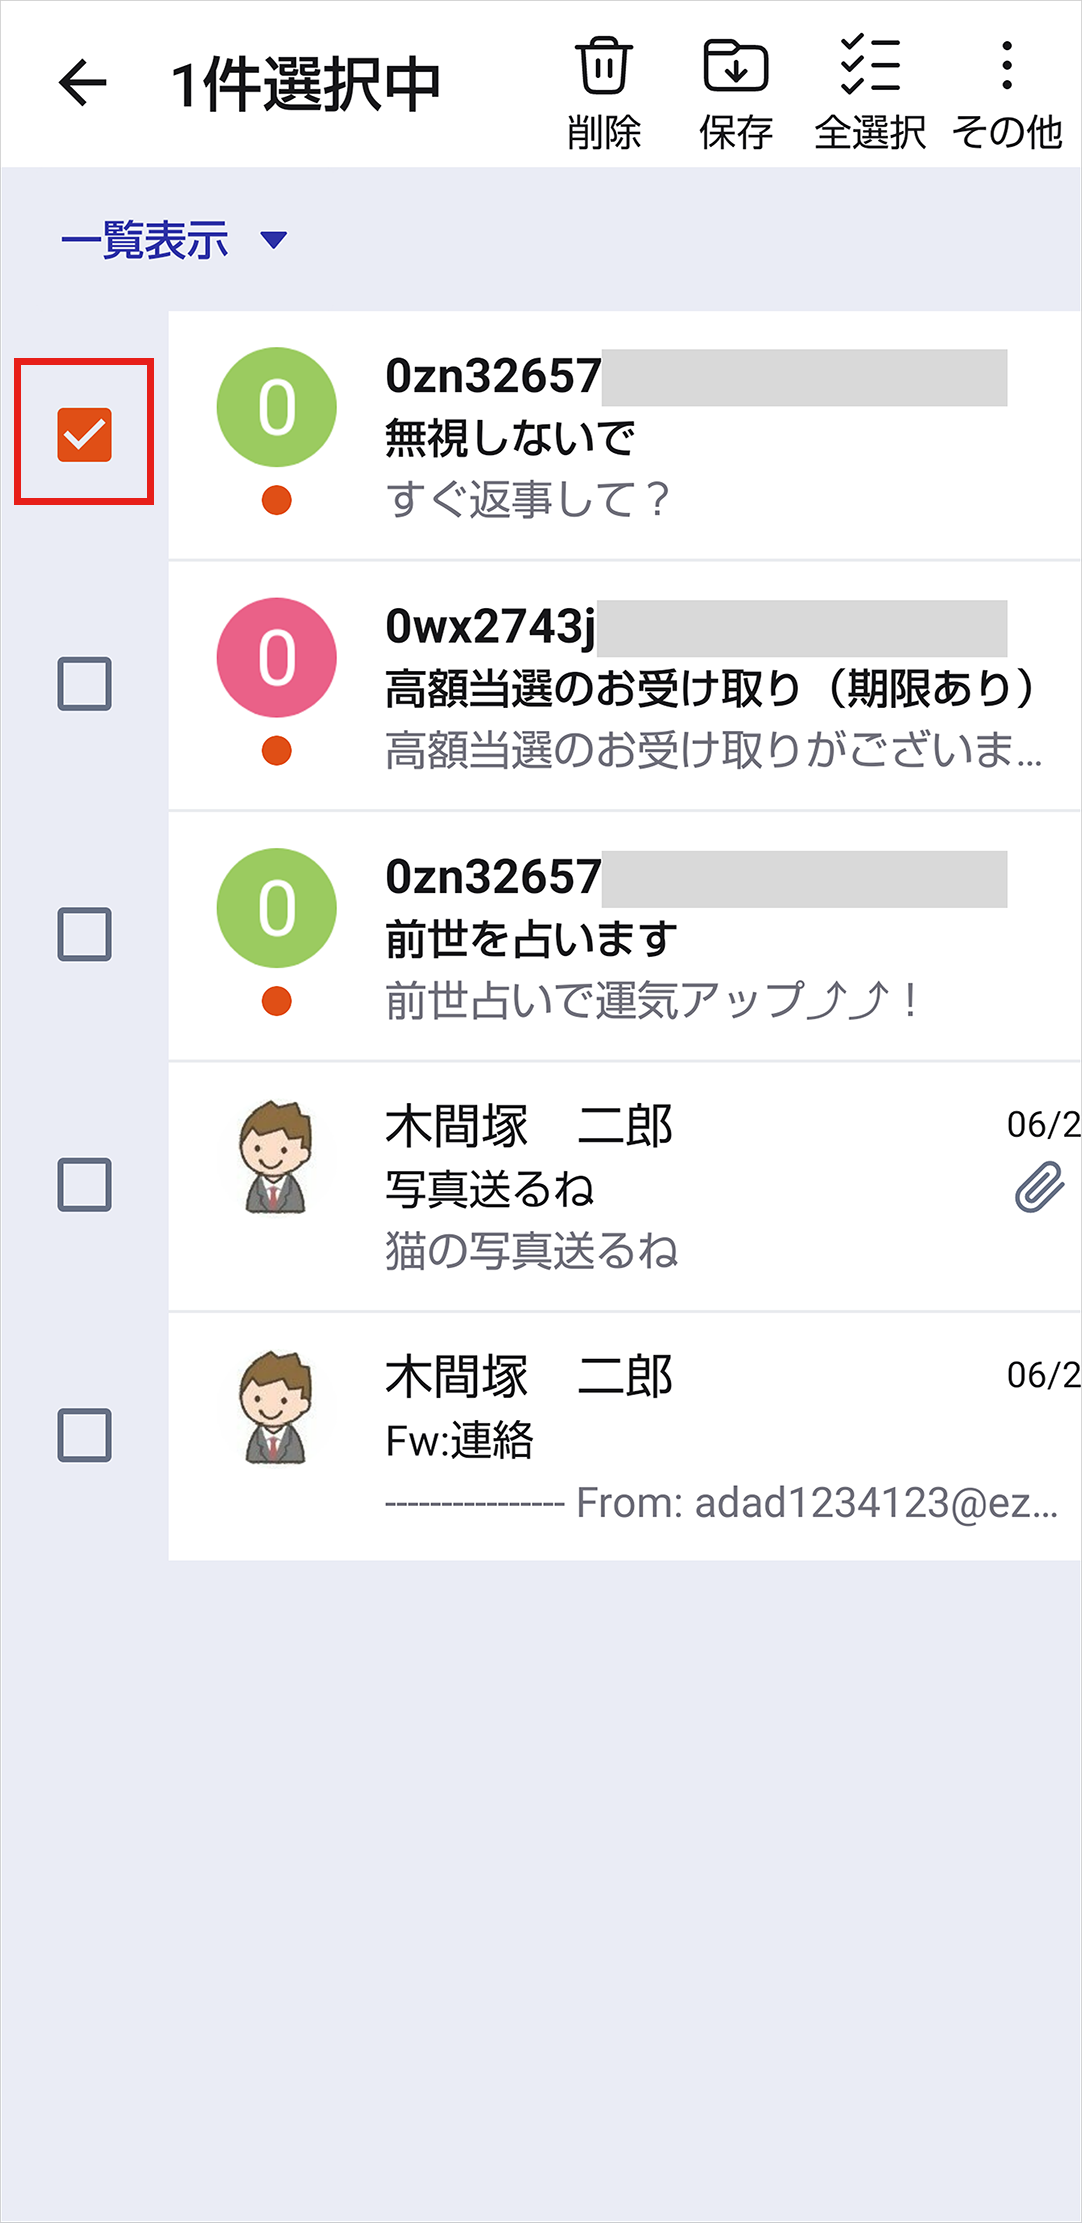Tap the pink sender avatar for 0wx2743j
Screen dimensions: 1082x2223
(277, 657)
